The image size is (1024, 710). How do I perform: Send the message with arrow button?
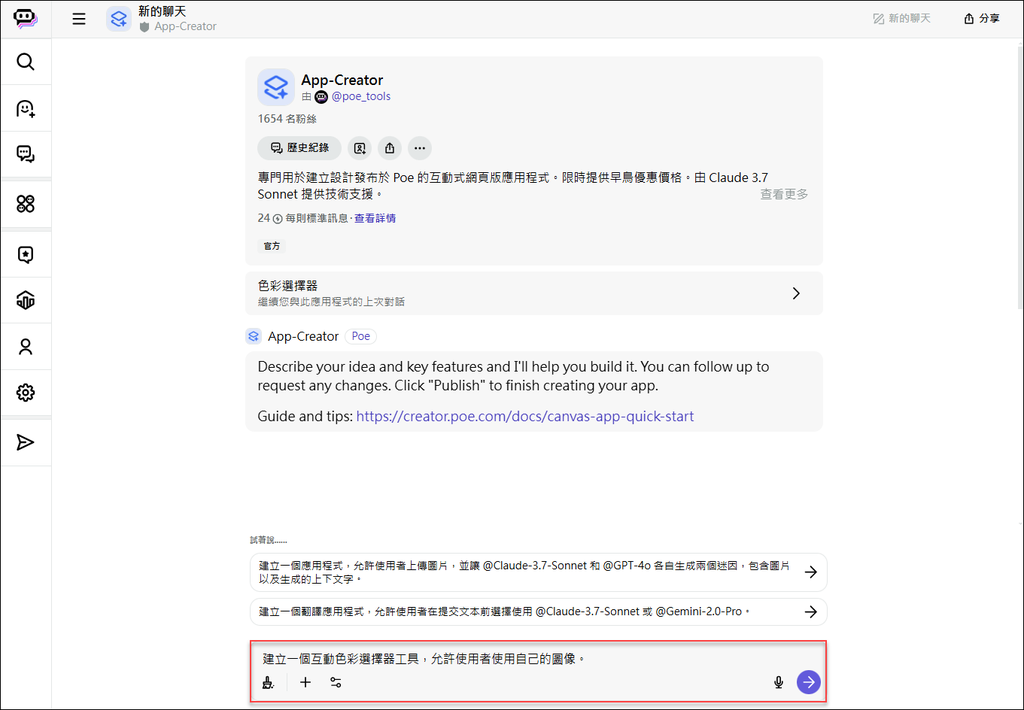click(808, 682)
